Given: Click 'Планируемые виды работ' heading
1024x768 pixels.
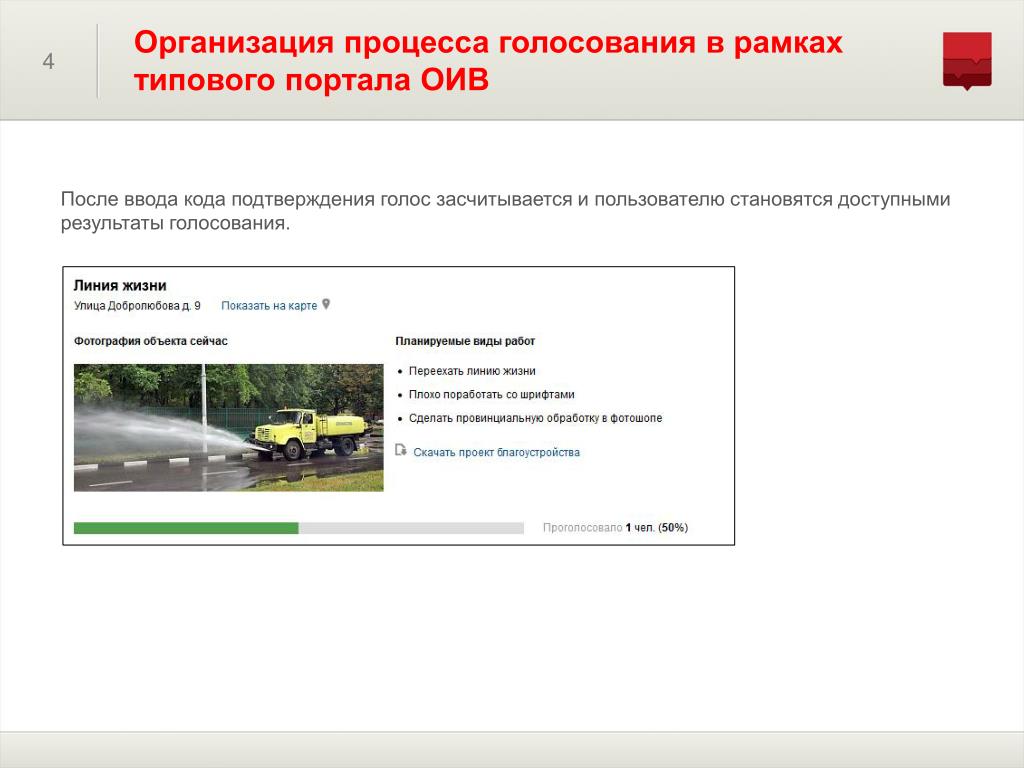Looking at the screenshot, I should pos(465,341).
